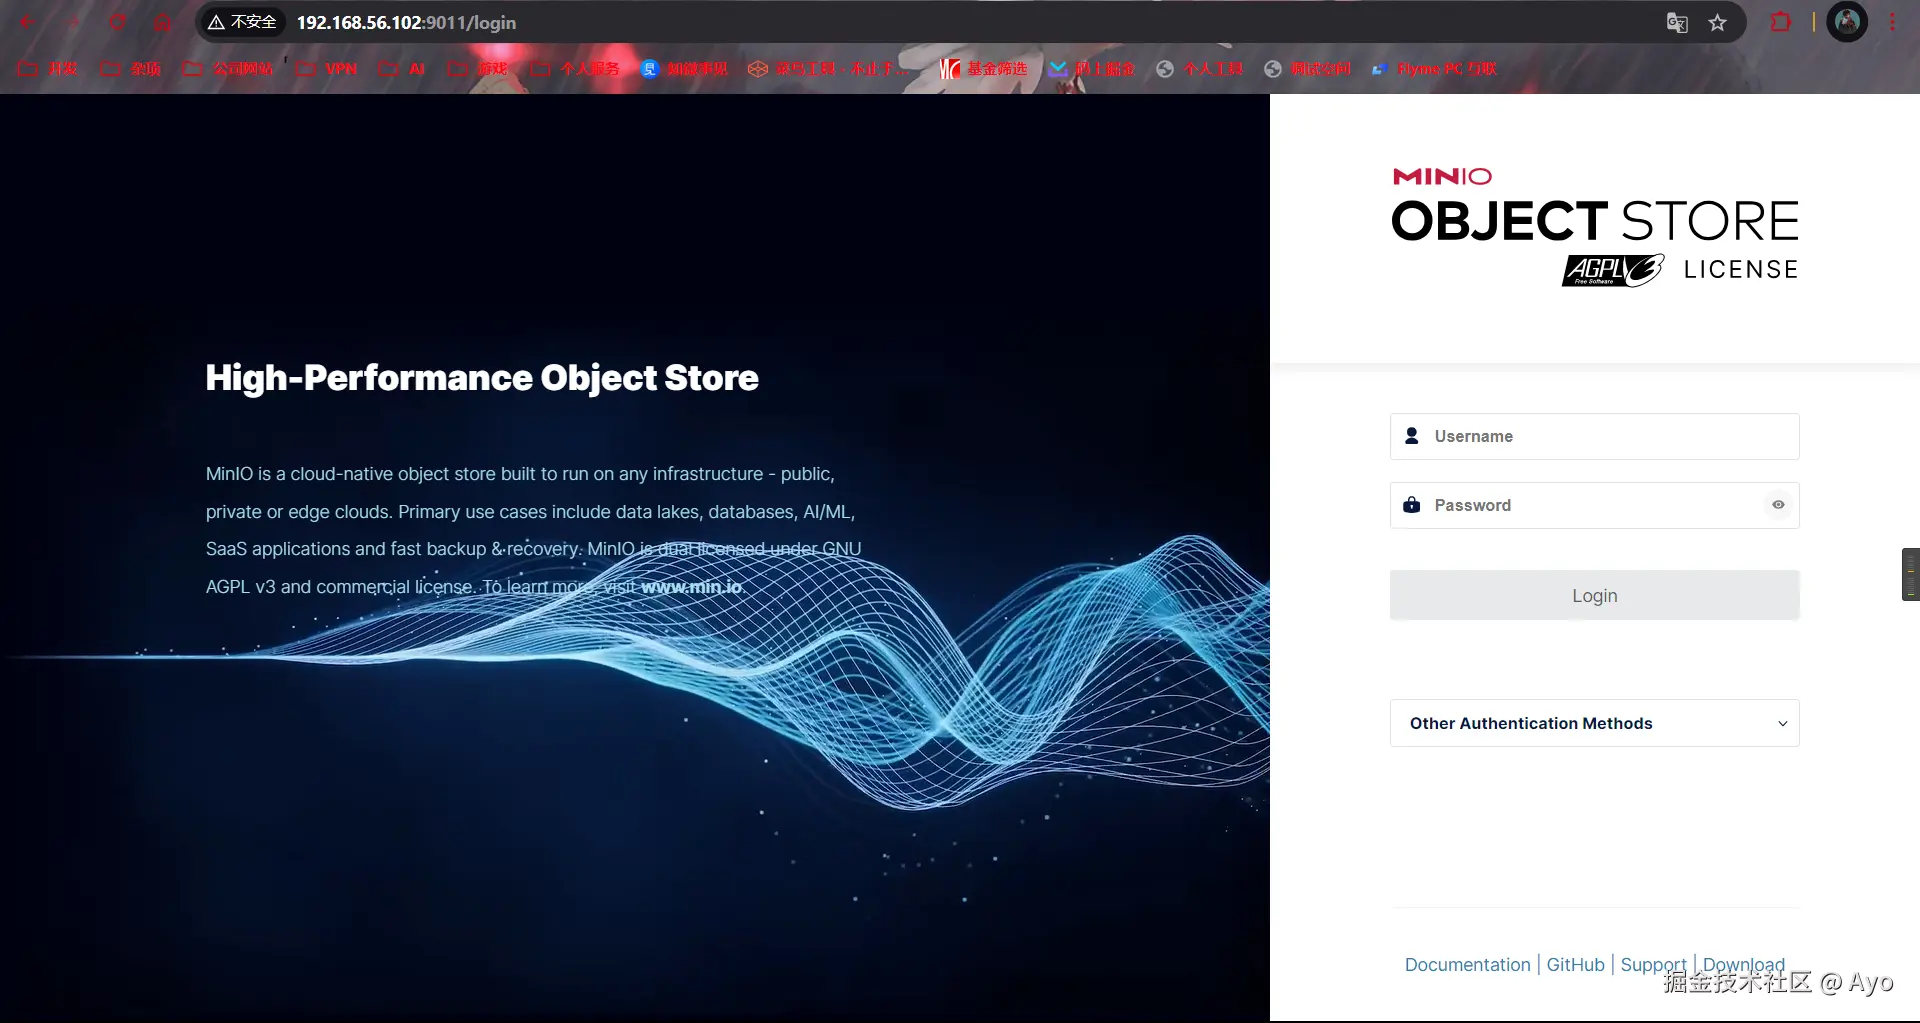
Task: Open the browser three-dot menu
Action: pyautogui.click(x=1892, y=22)
